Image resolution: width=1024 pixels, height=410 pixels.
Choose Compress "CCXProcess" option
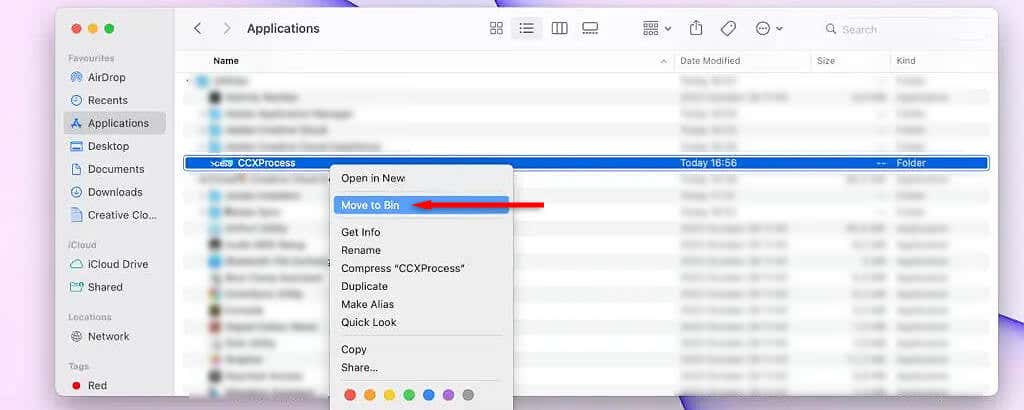point(402,268)
